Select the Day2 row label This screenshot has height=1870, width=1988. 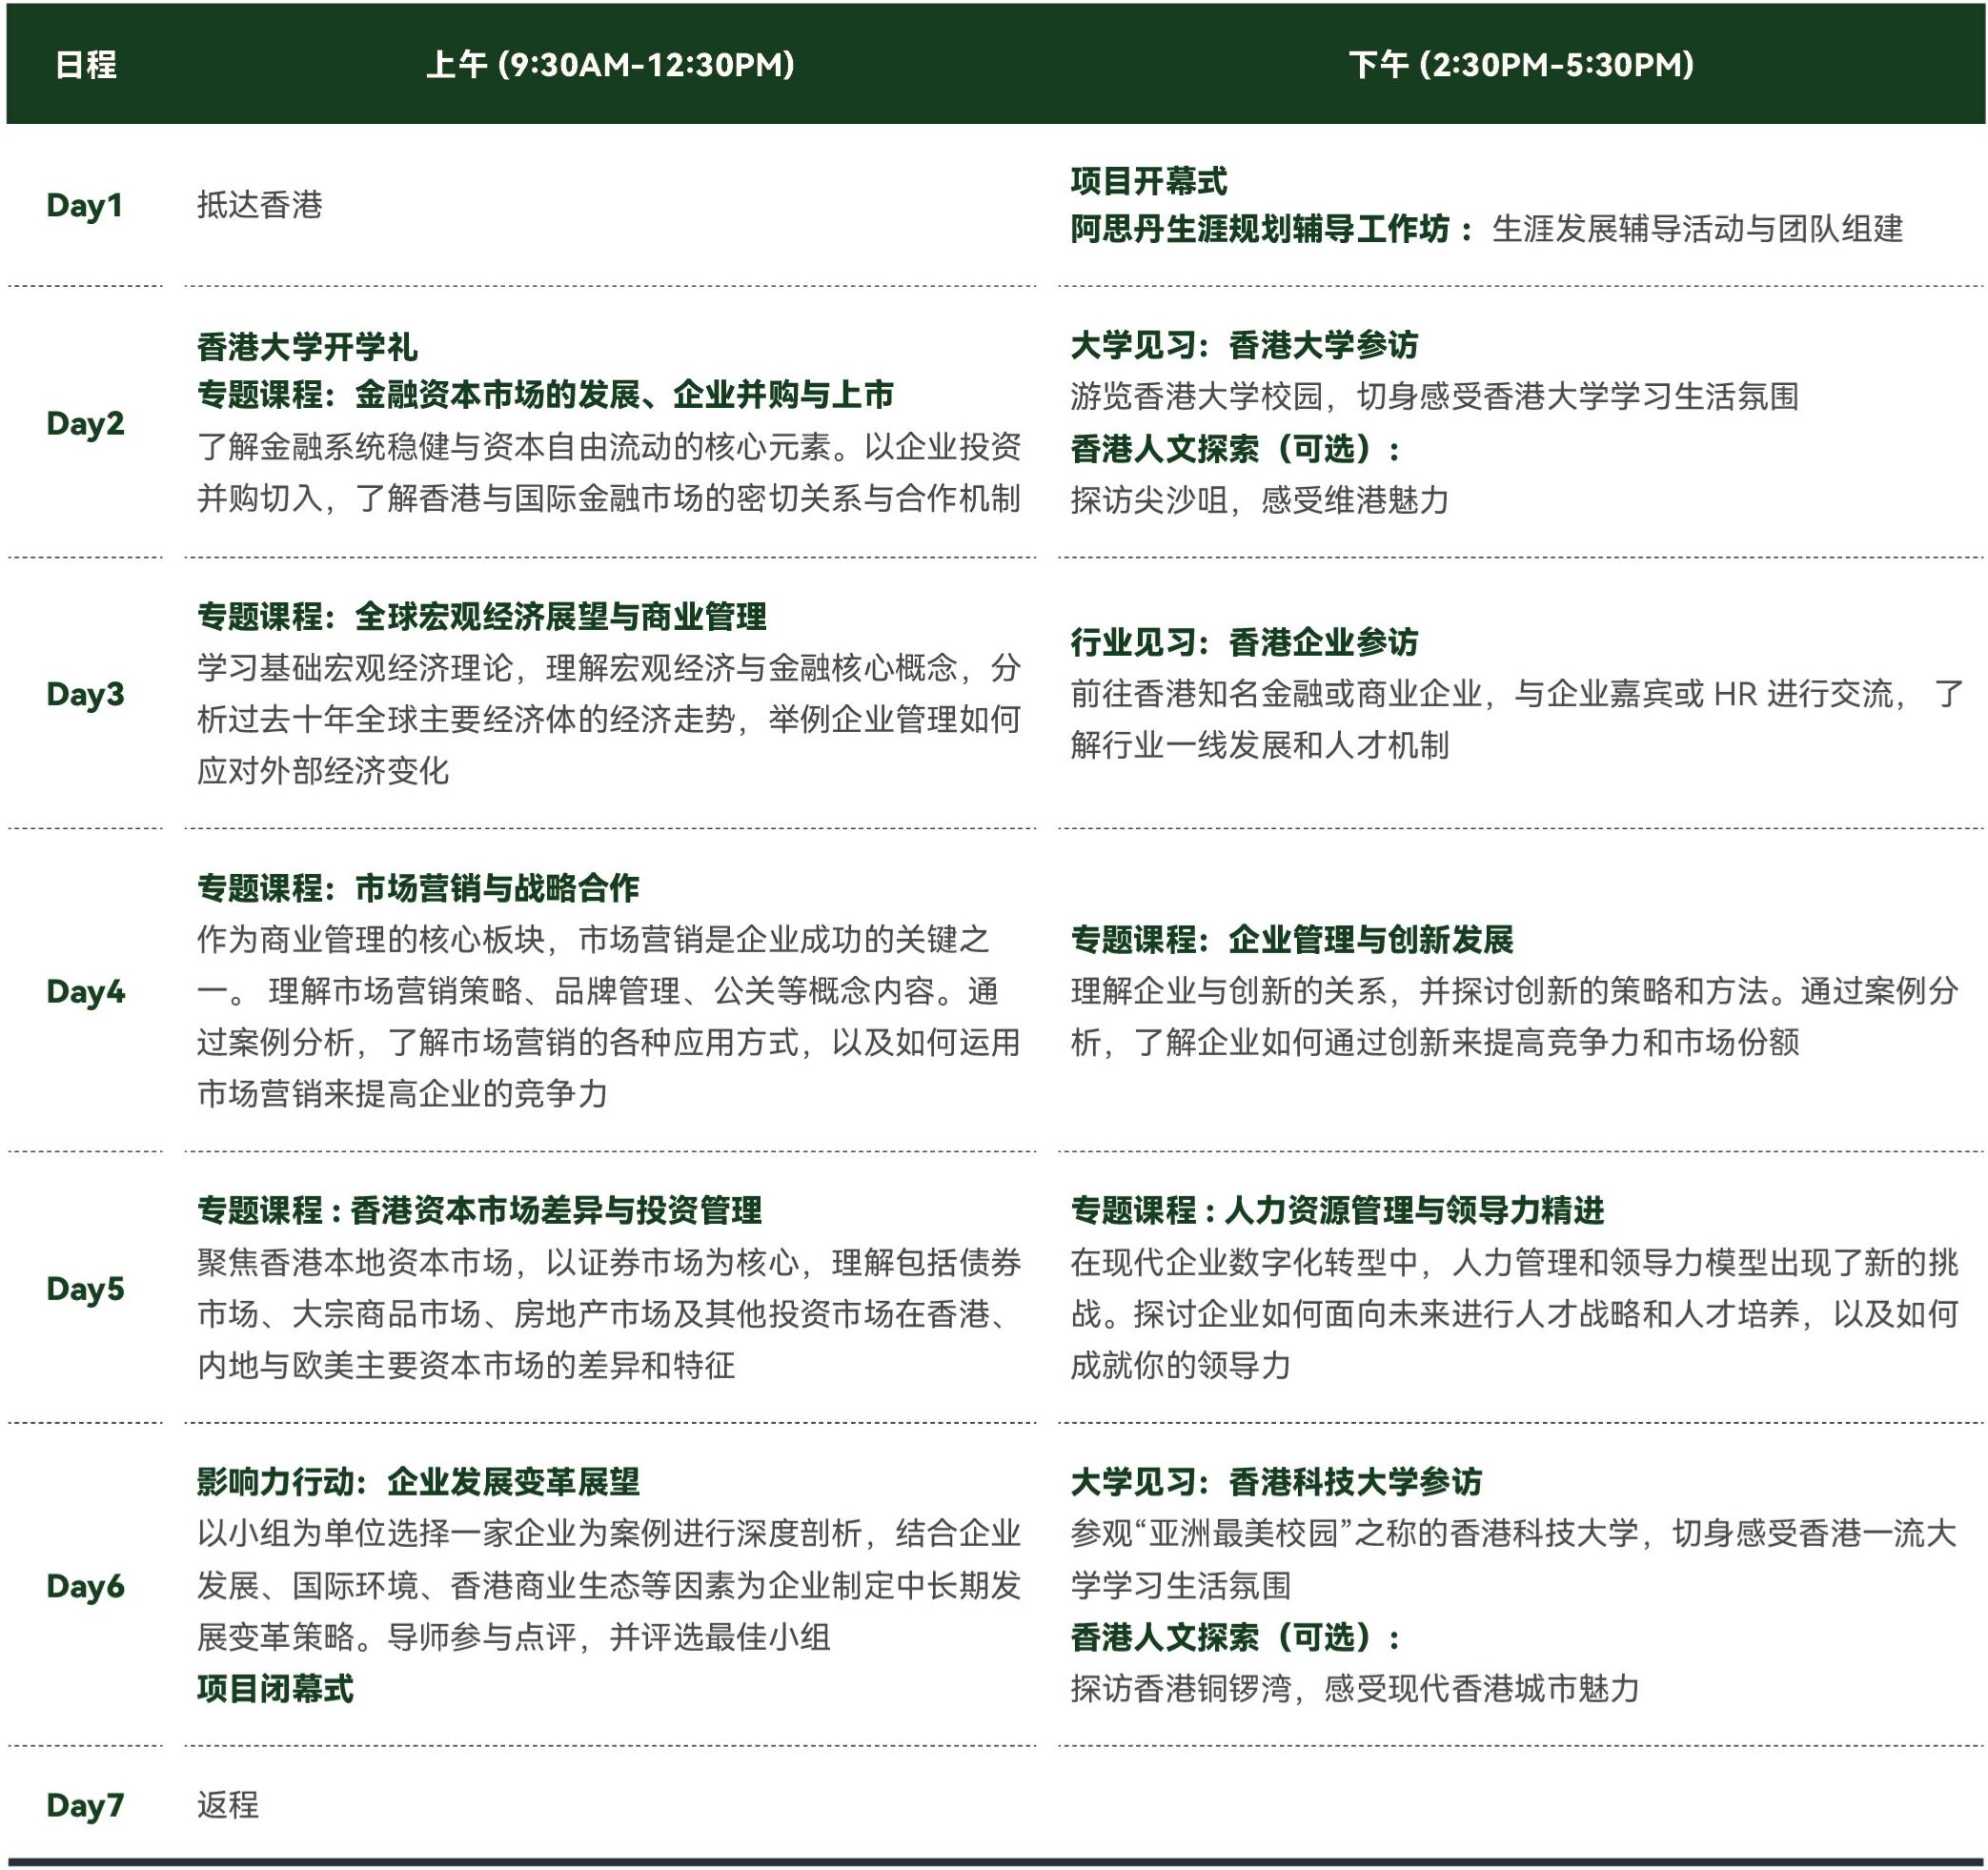pyautogui.click(x=85, y=423)
